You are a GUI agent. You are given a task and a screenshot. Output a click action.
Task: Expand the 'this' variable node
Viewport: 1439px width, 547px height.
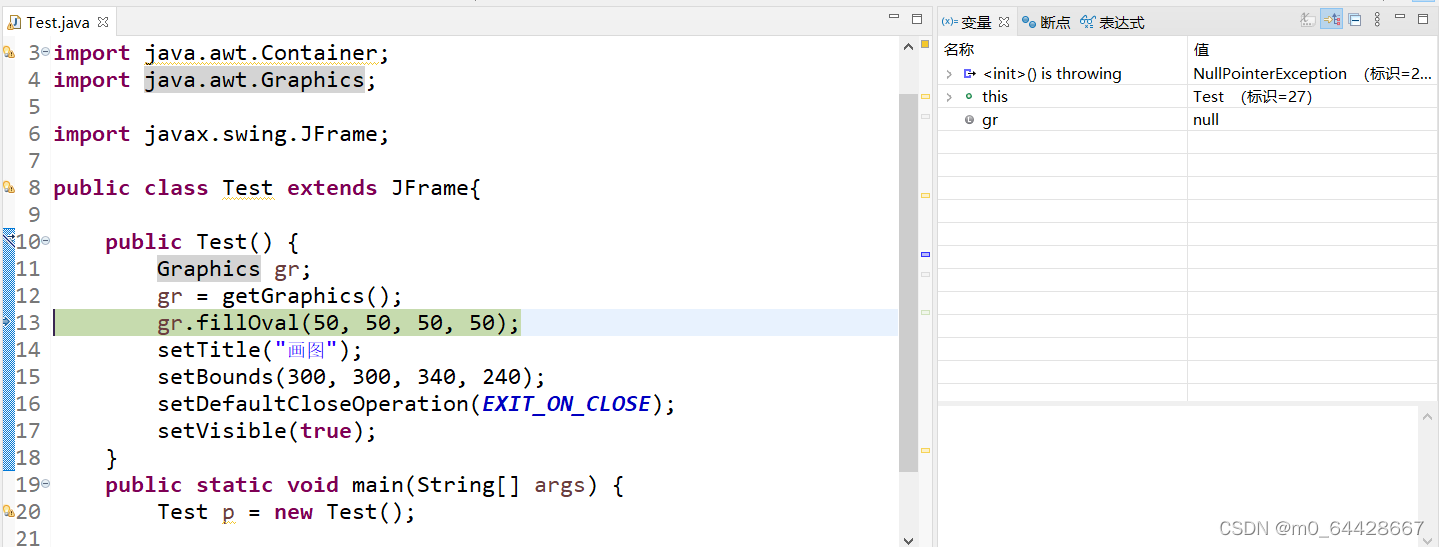click(949, 97)
